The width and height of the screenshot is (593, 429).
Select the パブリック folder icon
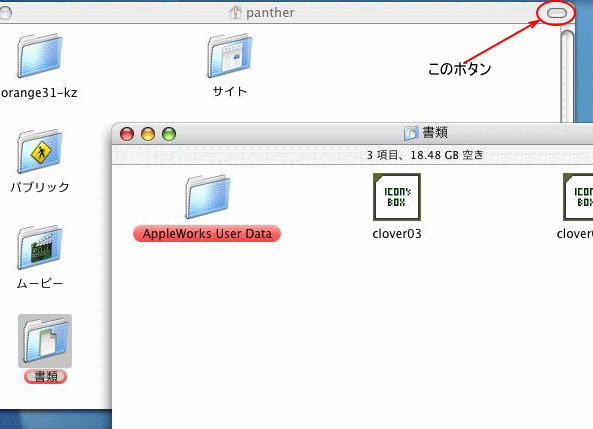39,151
